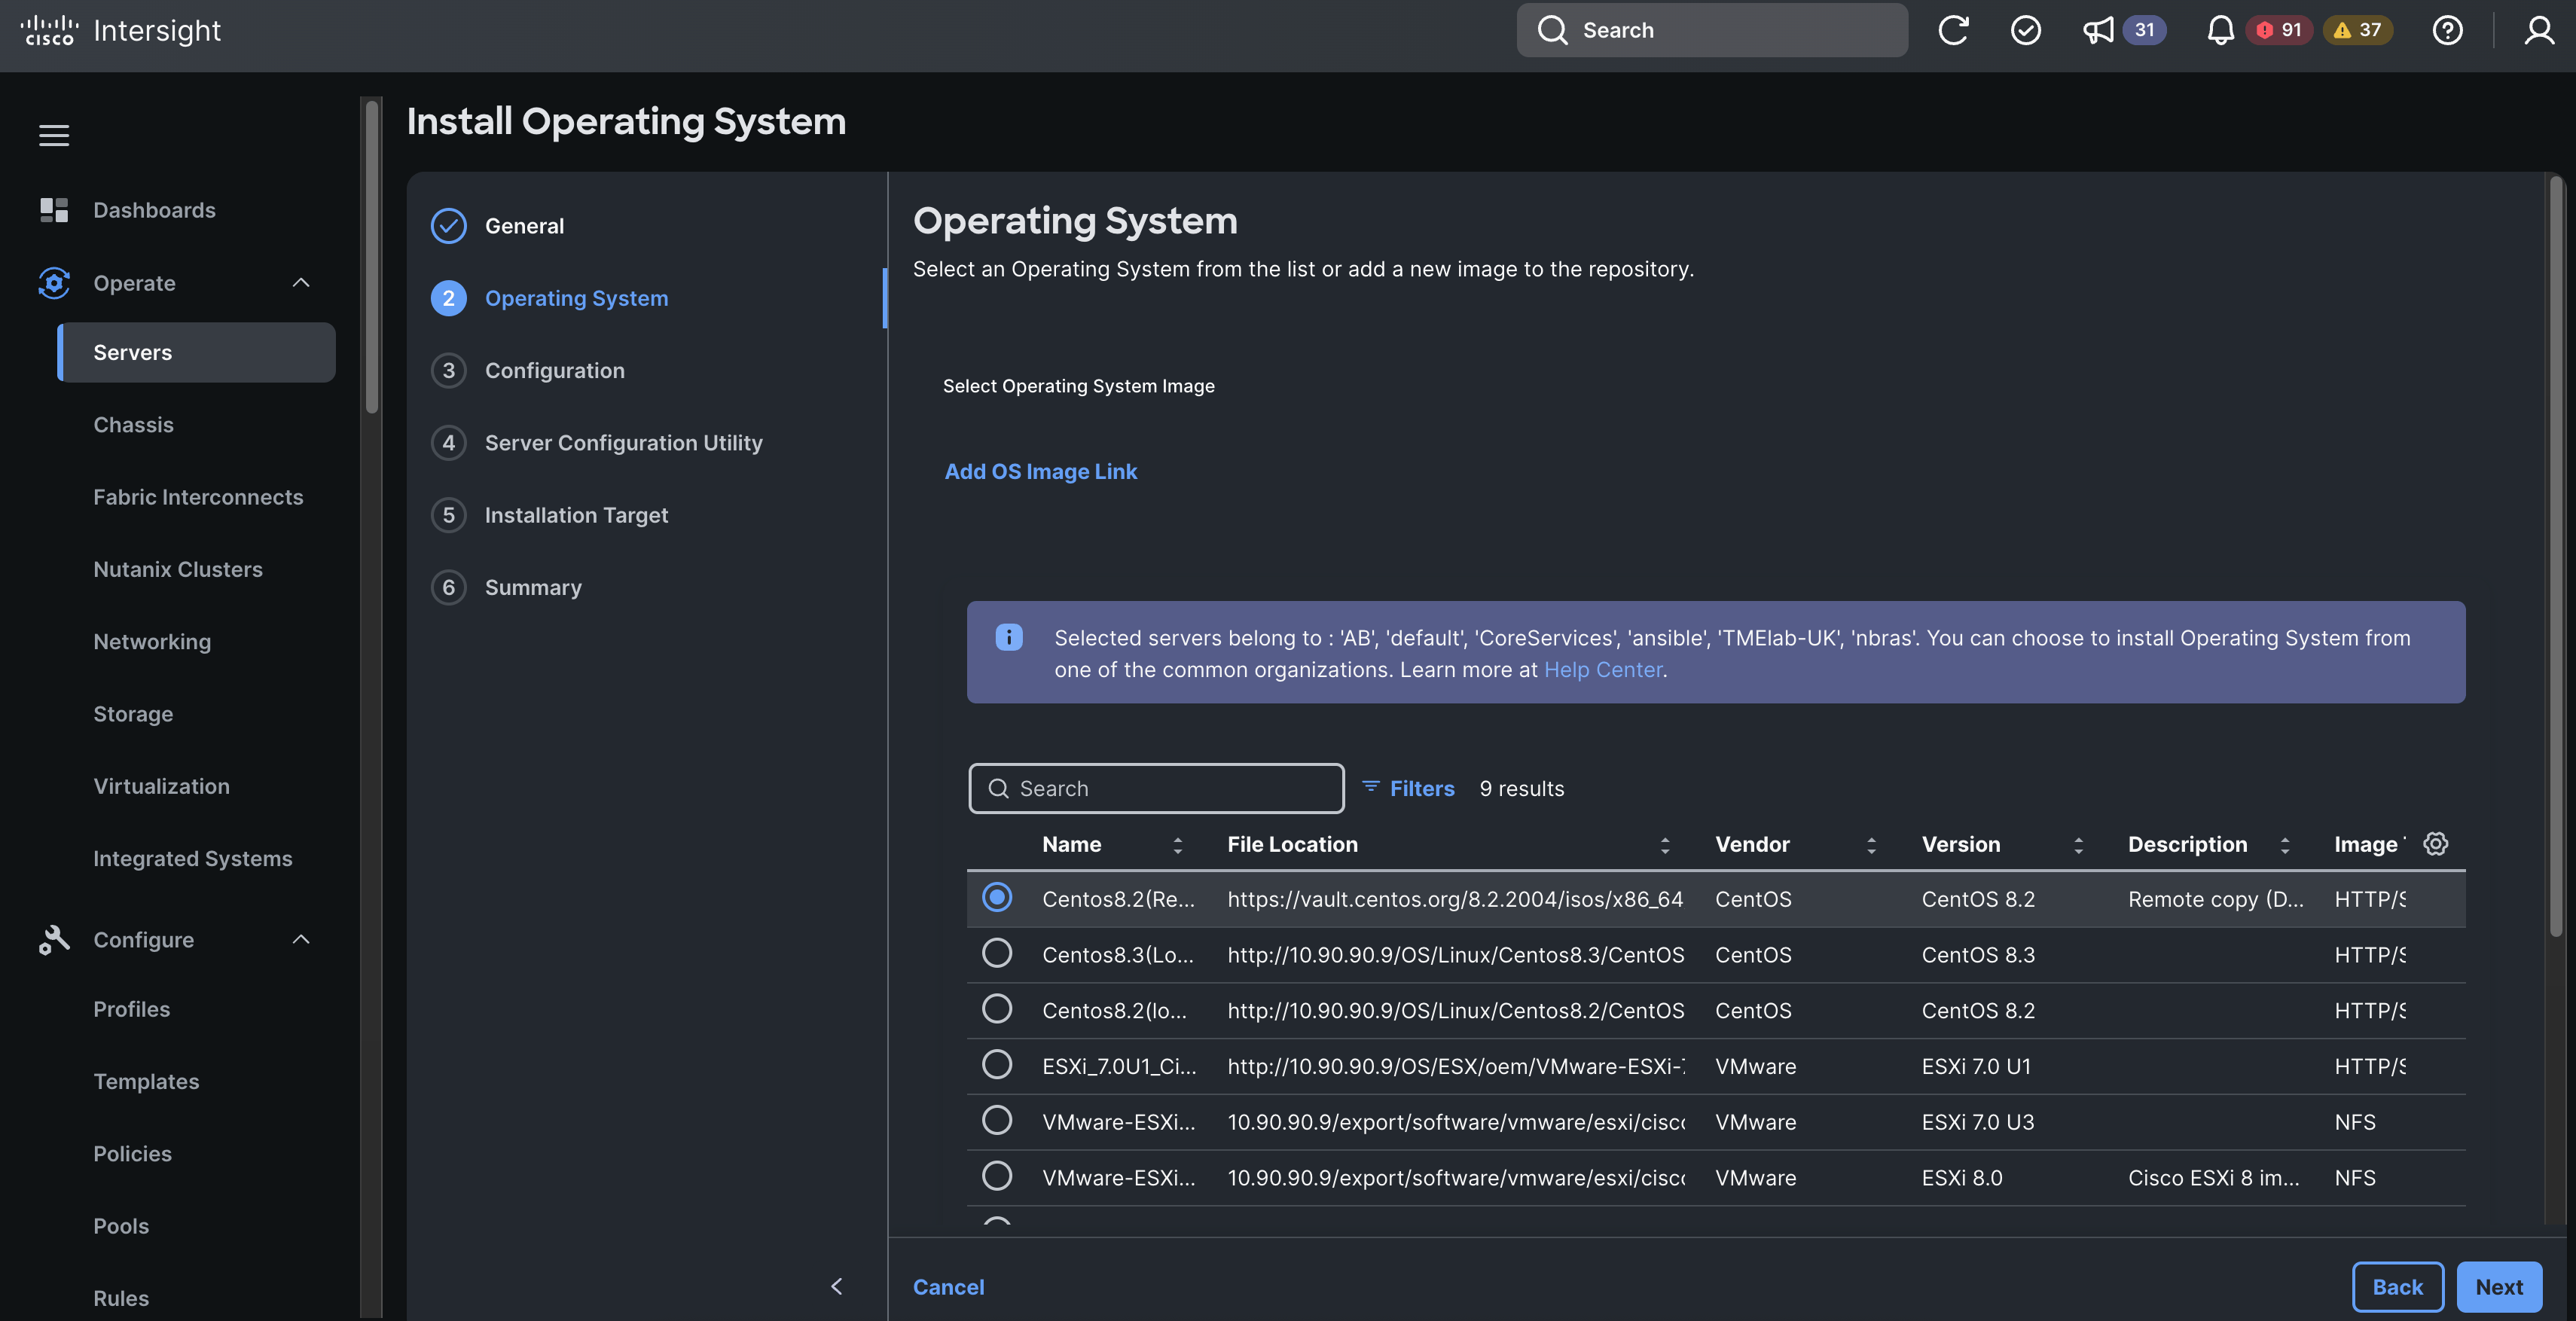2576x1321 pixels.
Task: Click the Add OS Image Link
Action: pyautogui.click(x=1040, y=472)
